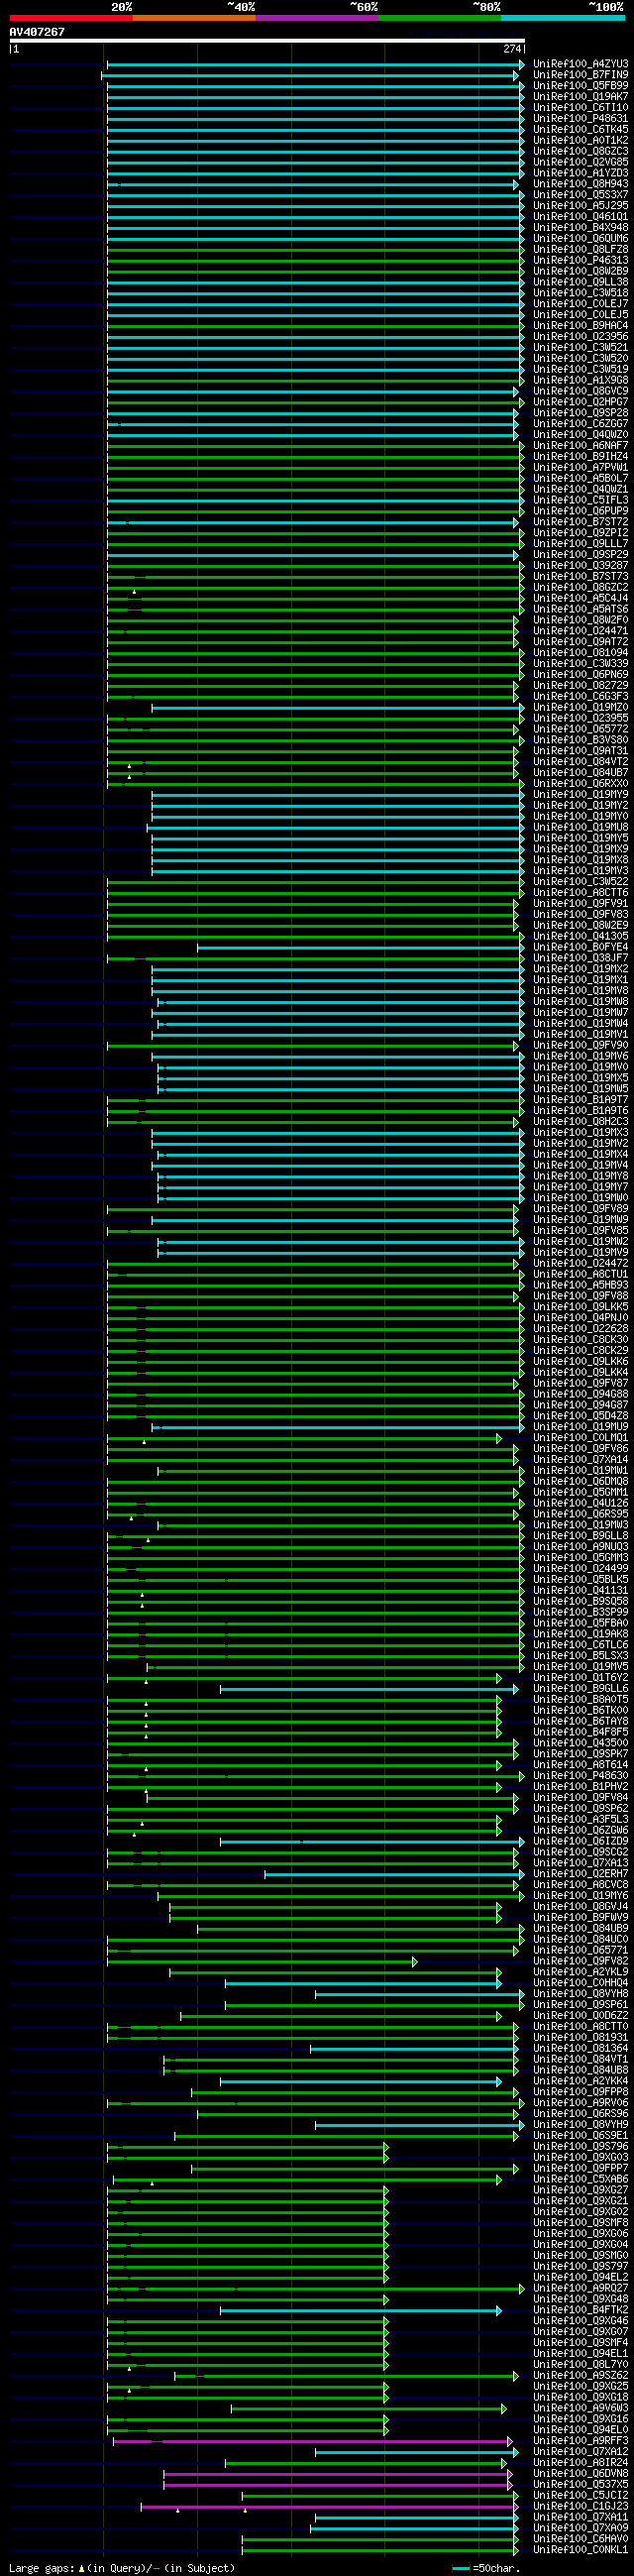634x2576 pixels.
Task: Select hit label UniRef100_P46313
Action: [581, 261]
